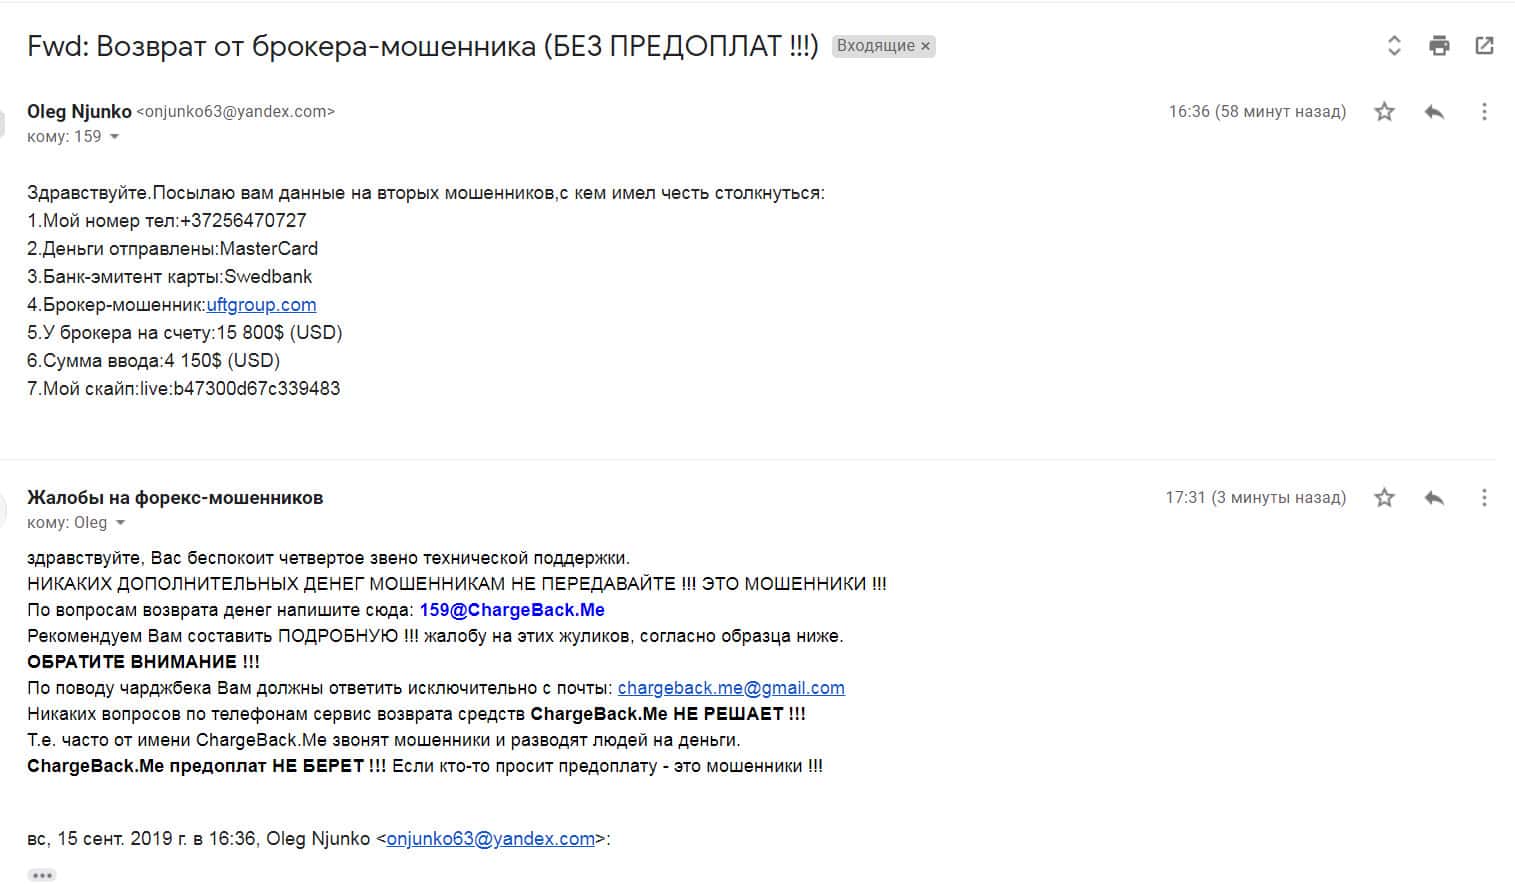Click the Входящие label chip
The width and height of the screenshot is (1515, 884).
click(875, 46)
